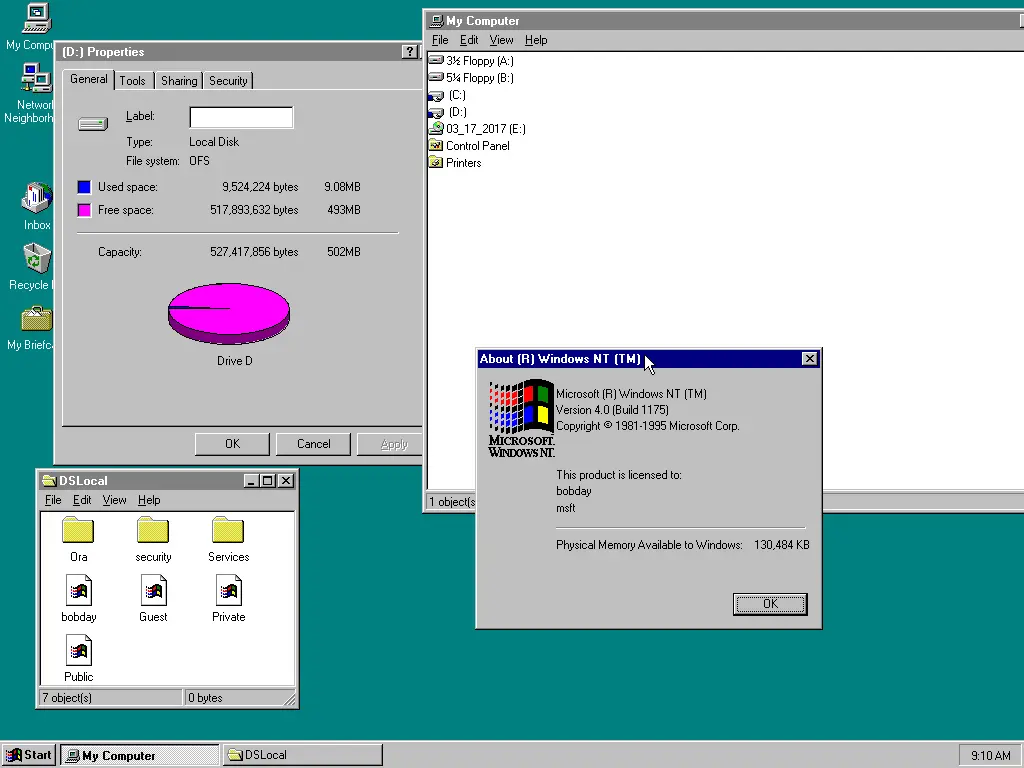Open File menu in My Computer window

[x=440, y=40]
